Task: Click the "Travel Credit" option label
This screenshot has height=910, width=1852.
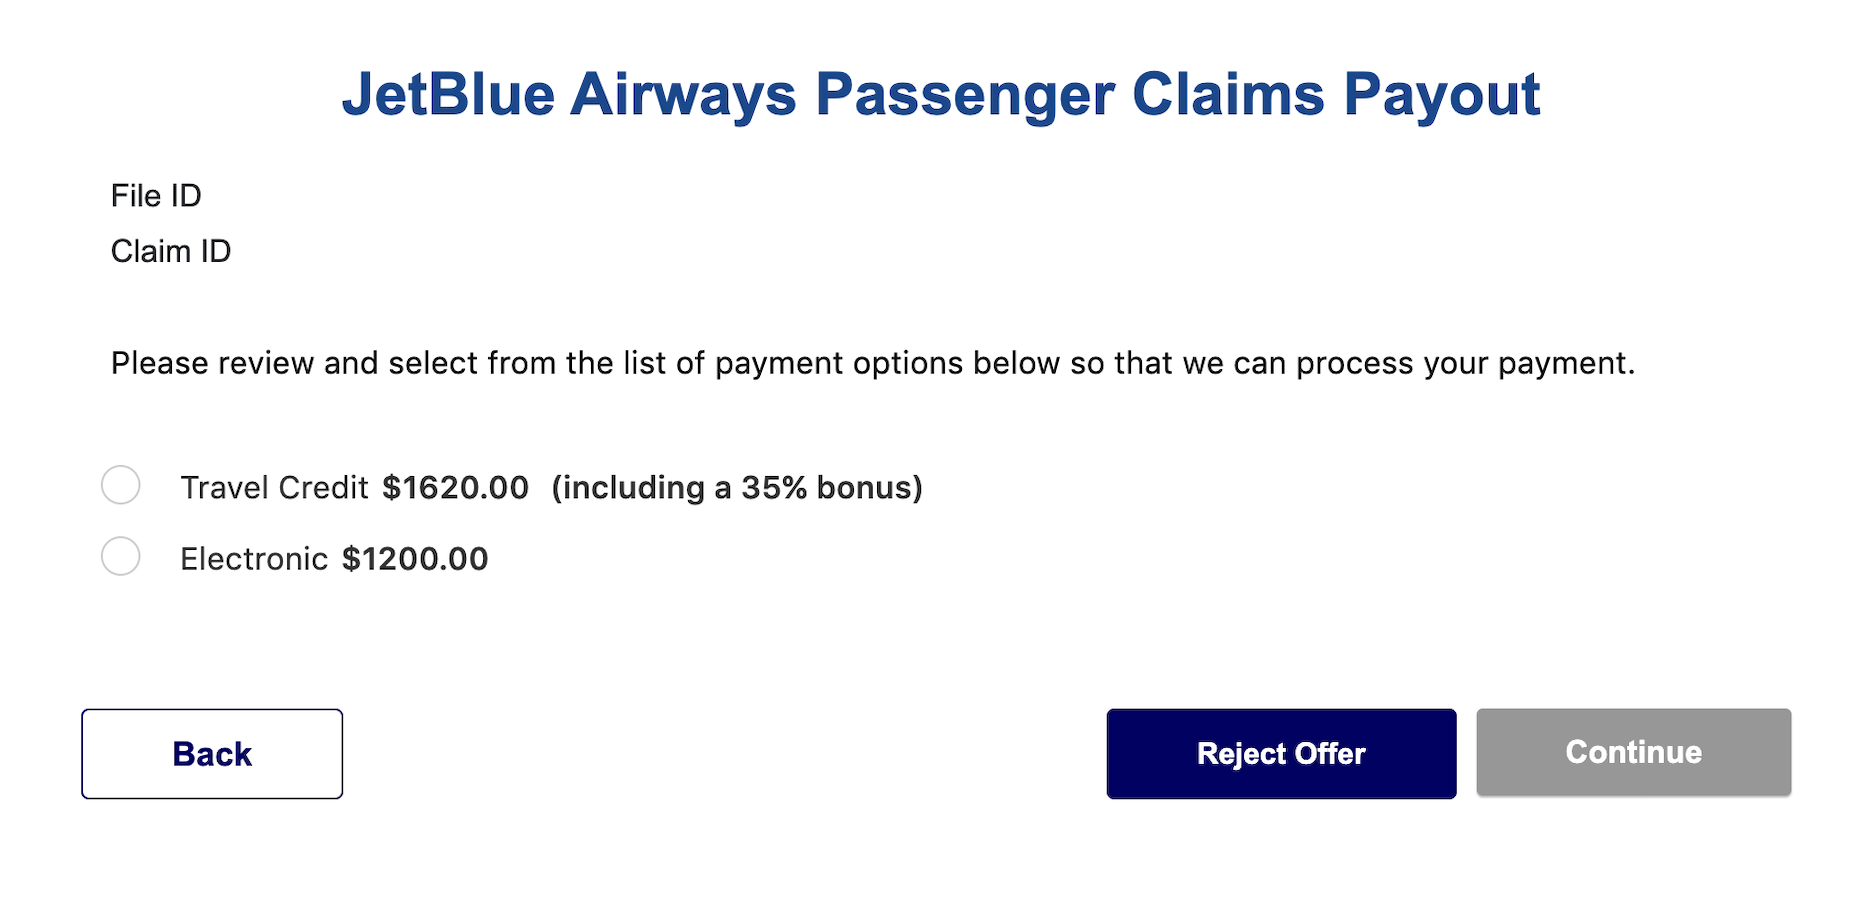Action: click(x=274, y=488)
